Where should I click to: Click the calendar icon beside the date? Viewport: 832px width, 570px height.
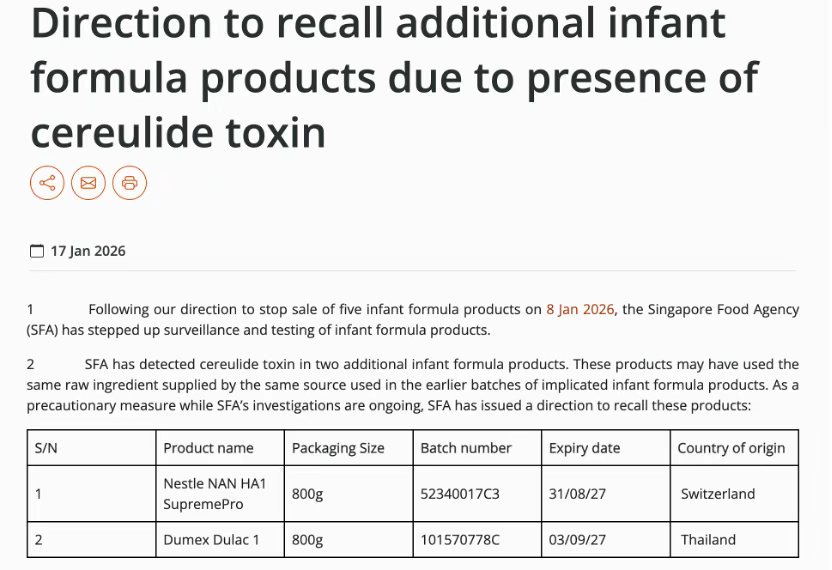click(37, 251)
